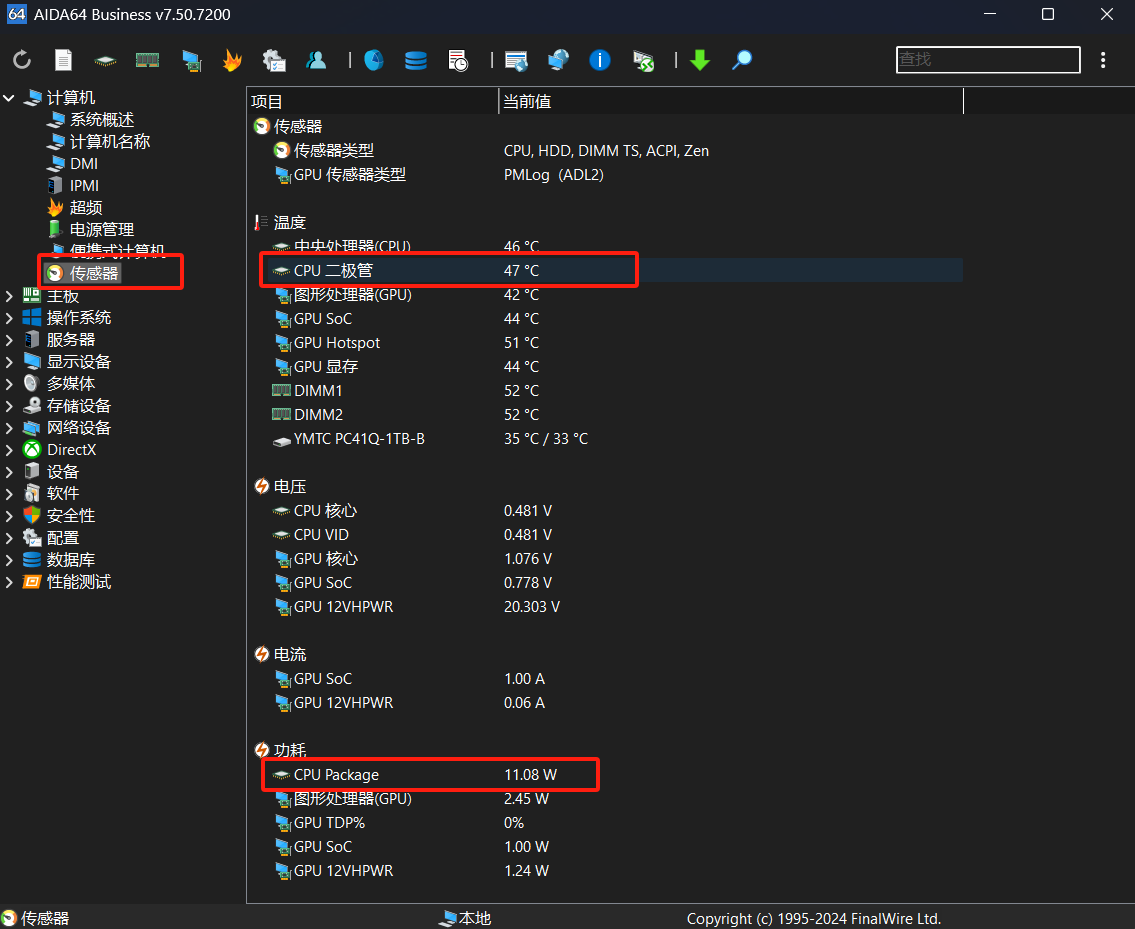Open the three-dot overflow menu
The width and height of the screenshot is (1135, 929).
click(x=1103, y=60)
